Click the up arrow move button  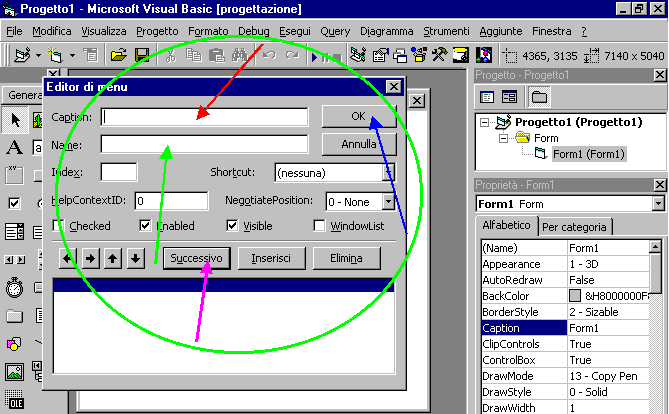pos(113,258)
